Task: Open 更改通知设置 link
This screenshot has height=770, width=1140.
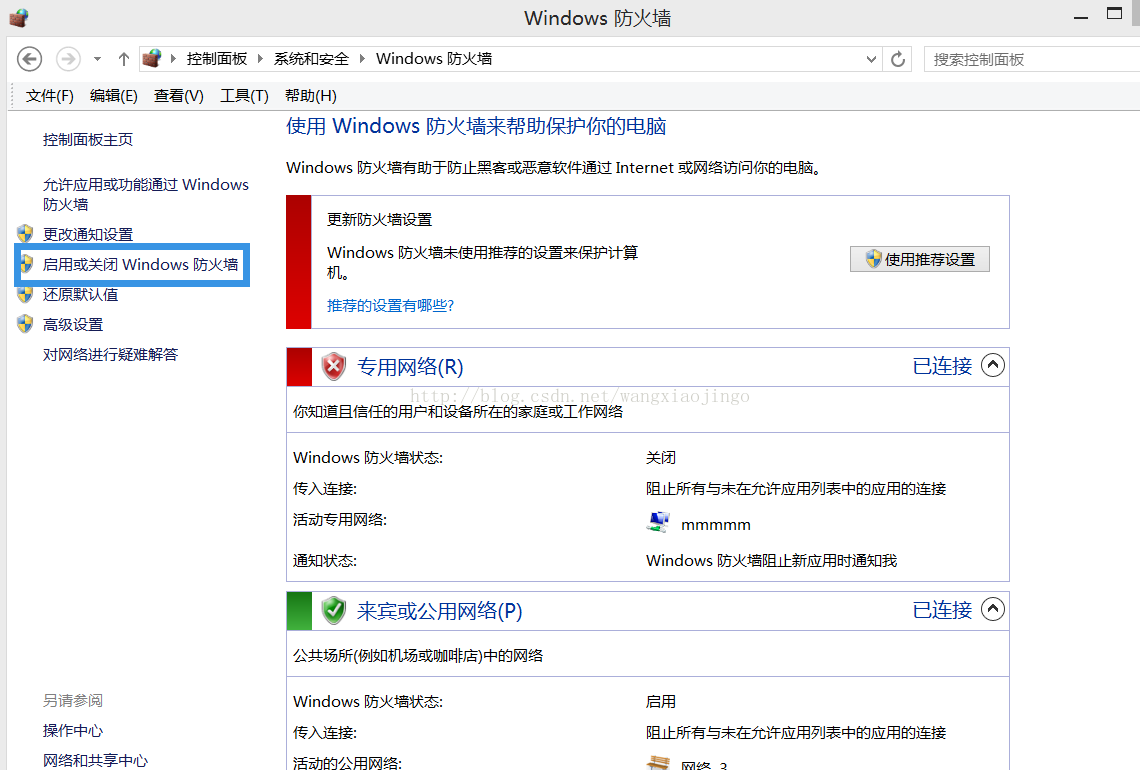Action: tap(88, 234)
